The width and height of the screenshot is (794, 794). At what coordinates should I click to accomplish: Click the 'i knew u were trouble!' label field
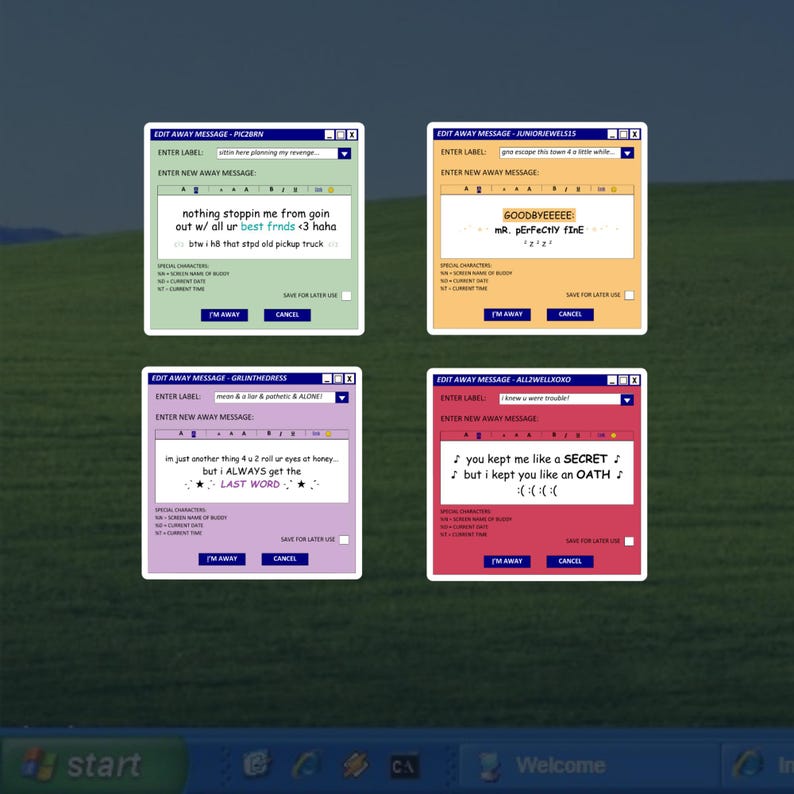pyautogui.click(x=560, y=399)
